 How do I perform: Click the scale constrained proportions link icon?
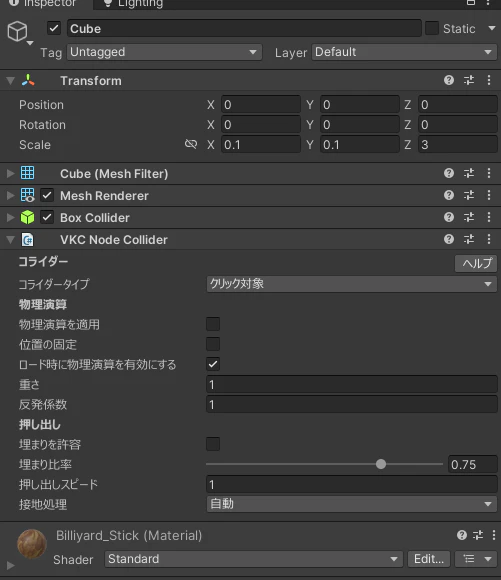(191, 144)
